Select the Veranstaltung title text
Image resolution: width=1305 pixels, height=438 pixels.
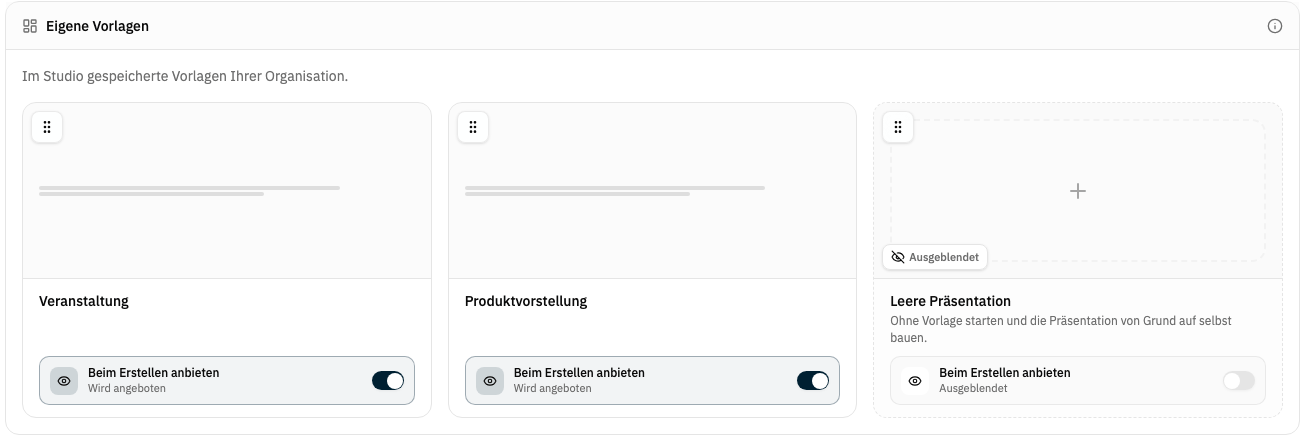(x=84, y=301)
